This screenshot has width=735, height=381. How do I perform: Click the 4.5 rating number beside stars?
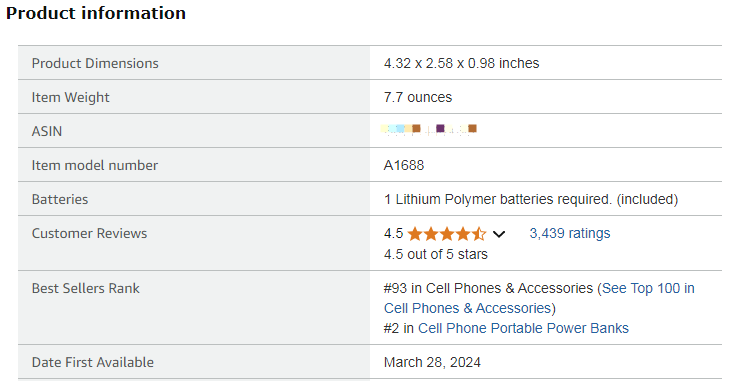pyautogui.click(x=393, y=233)
